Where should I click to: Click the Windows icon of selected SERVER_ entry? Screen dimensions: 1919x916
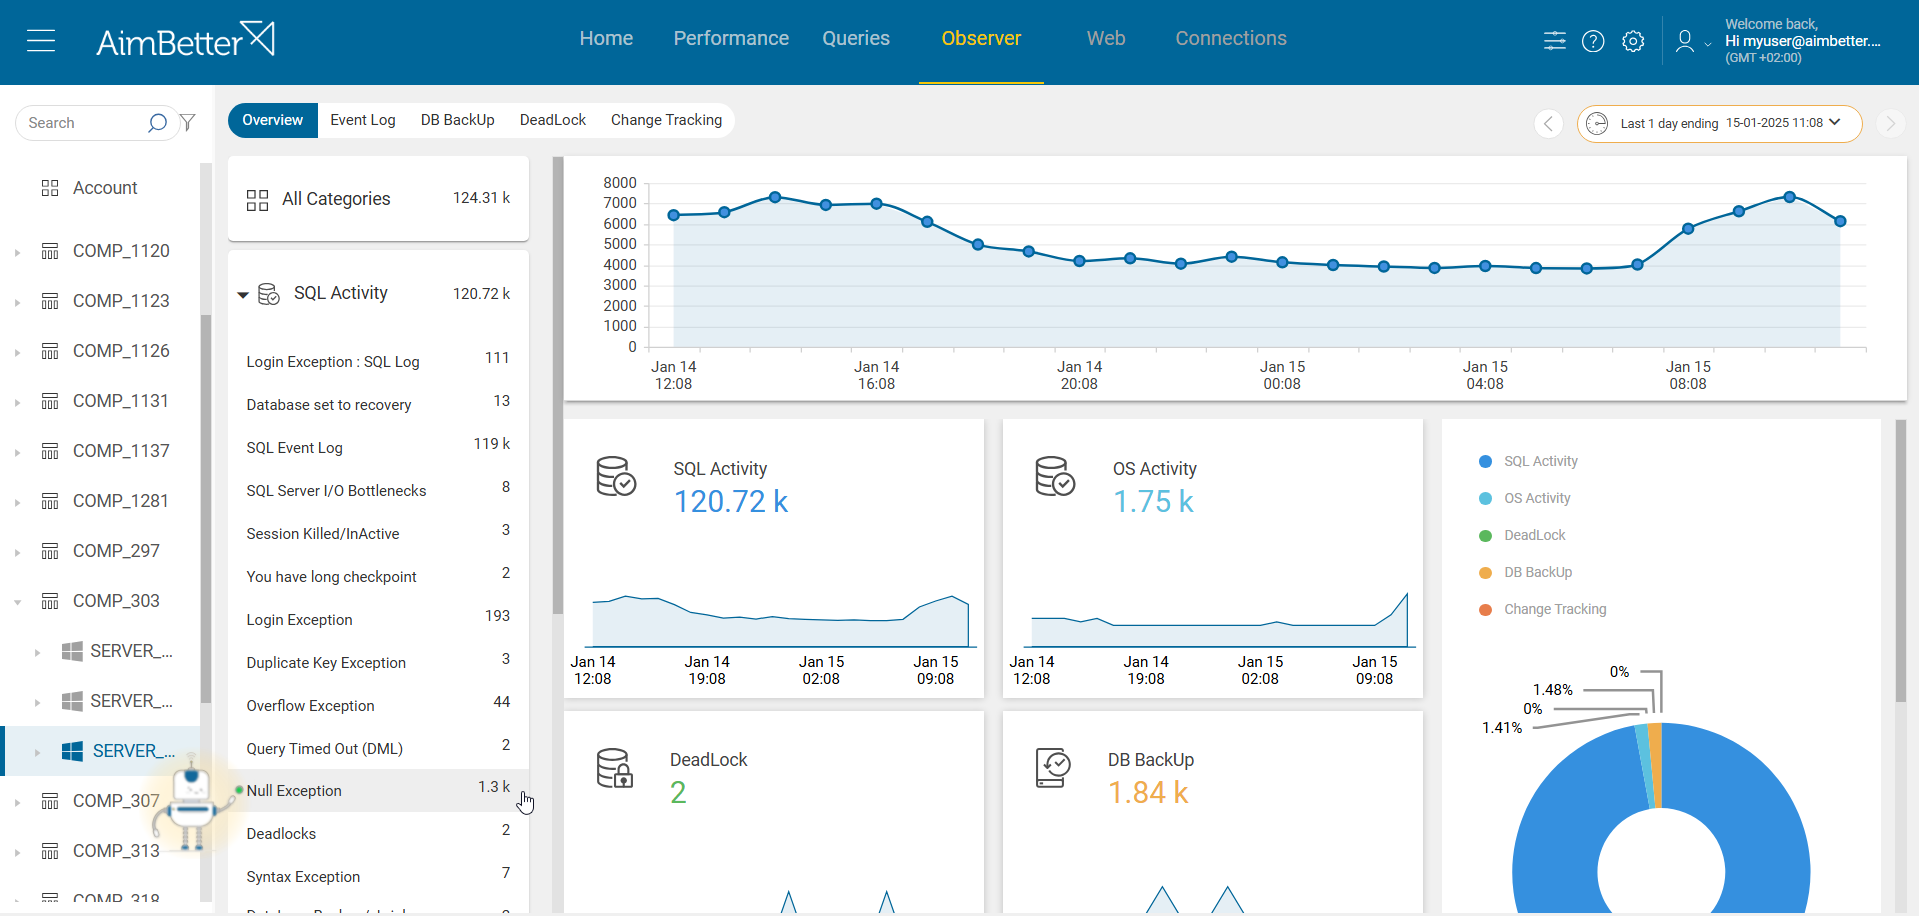click(72, 751)
